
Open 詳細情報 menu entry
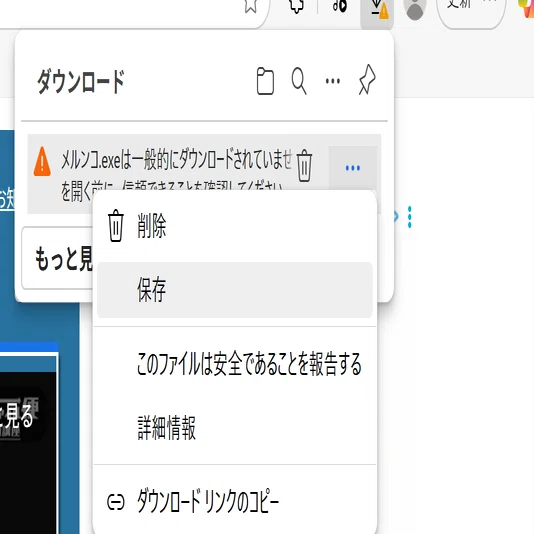click(x=235, y=428)
